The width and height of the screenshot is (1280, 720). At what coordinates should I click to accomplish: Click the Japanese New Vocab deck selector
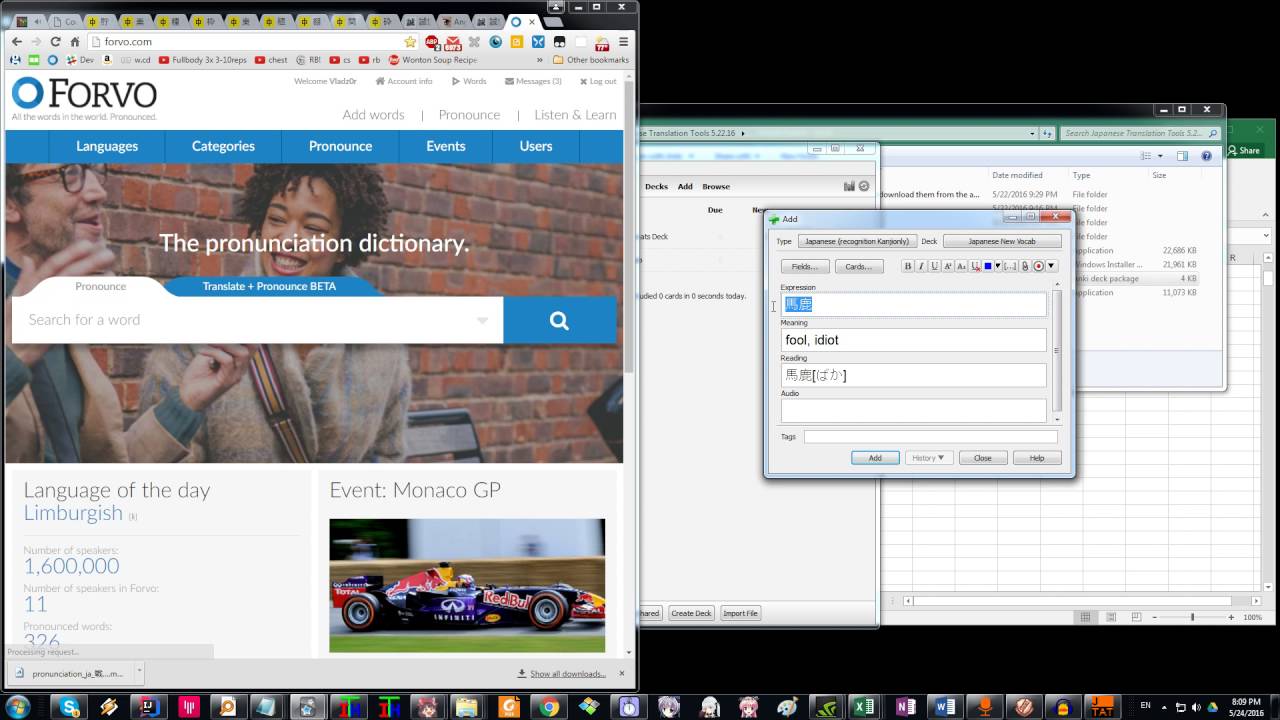pyautogui.click(x=1002, y=241)
